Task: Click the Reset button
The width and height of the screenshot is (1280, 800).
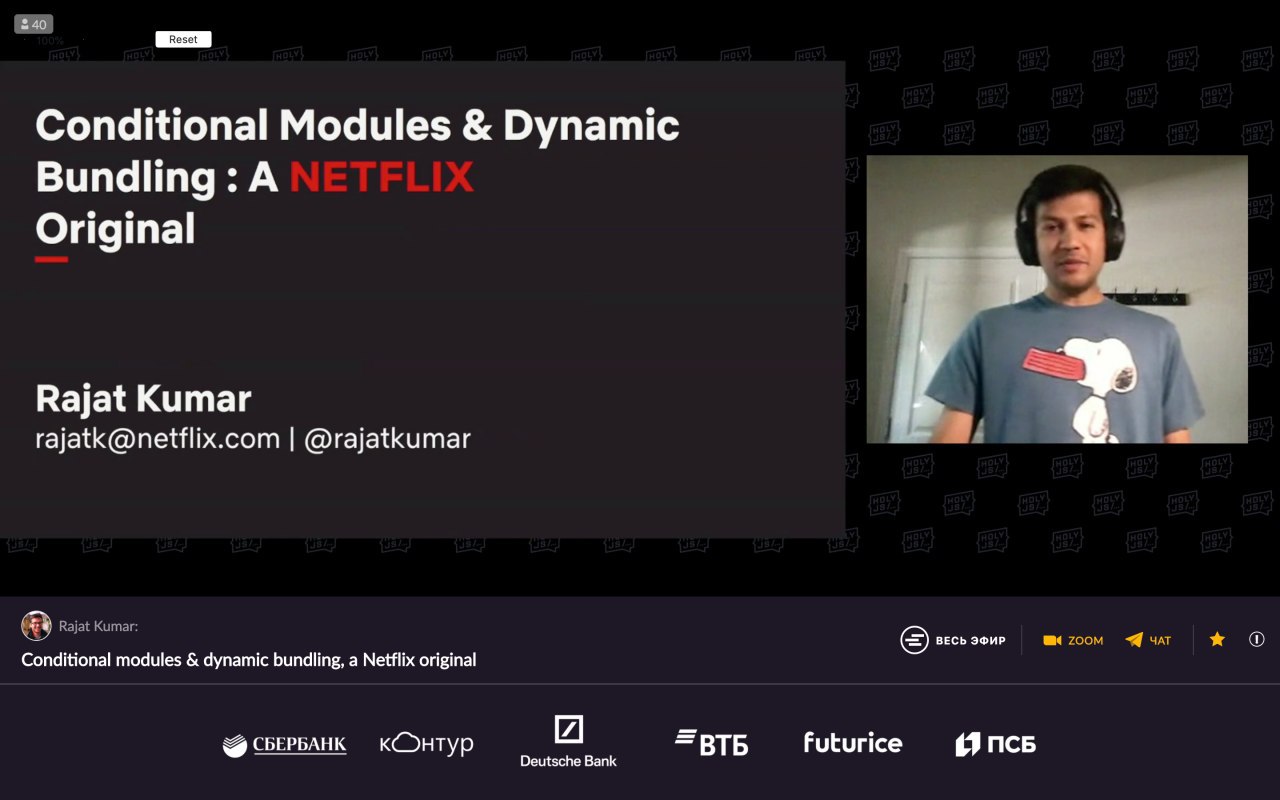Action: pyautogui.click(x=183, y=39)
